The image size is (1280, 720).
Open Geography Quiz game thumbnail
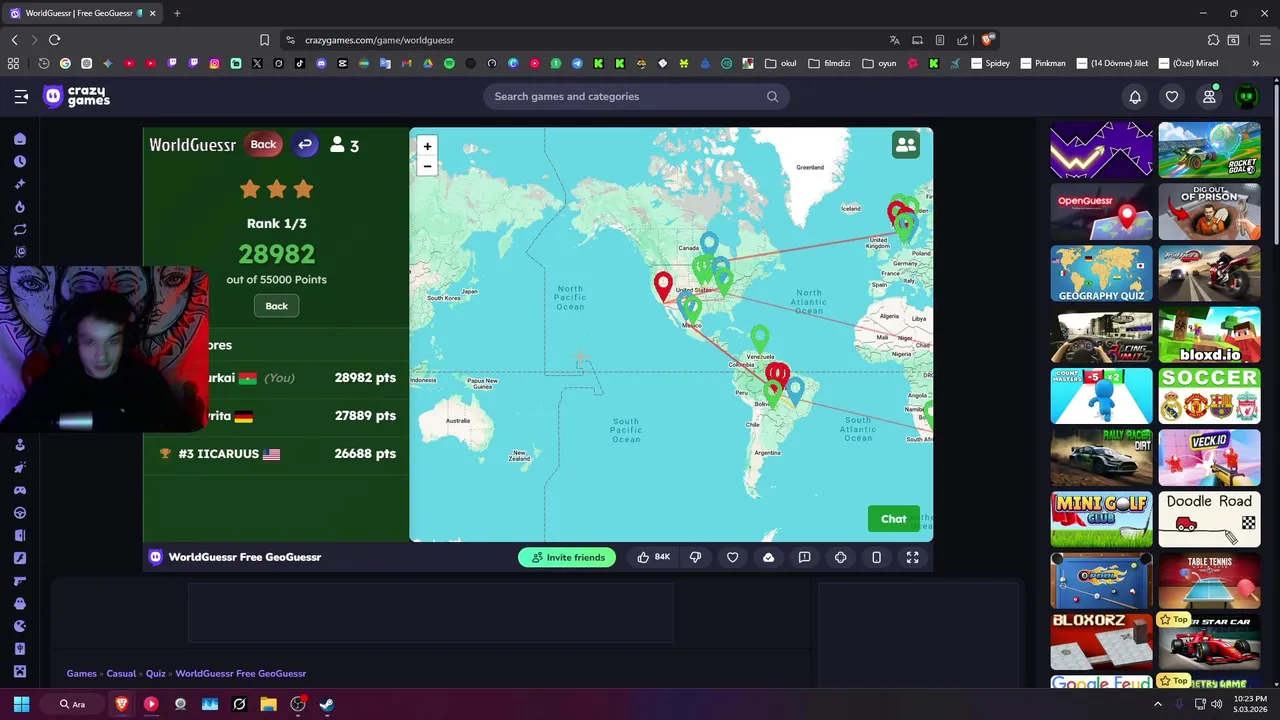click(x=1102, y=273)
